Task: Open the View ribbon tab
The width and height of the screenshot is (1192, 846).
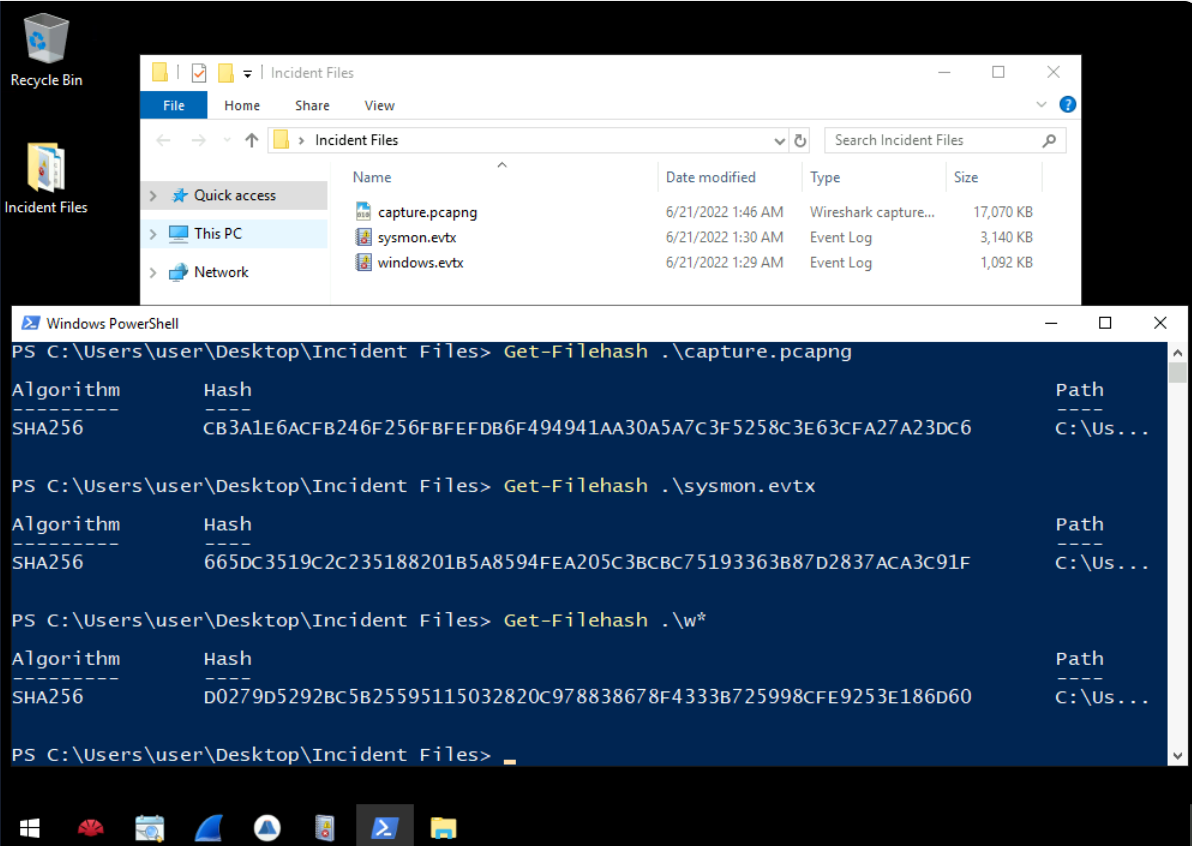Action: tap(379, 105)
